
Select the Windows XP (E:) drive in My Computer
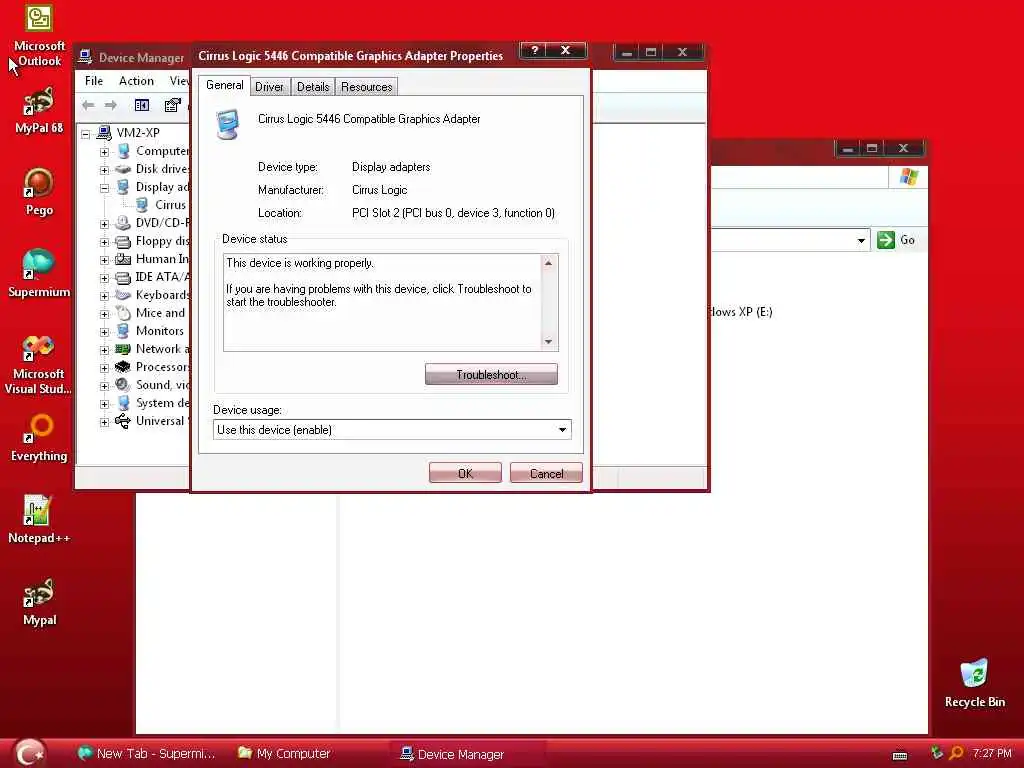point(741,312)
